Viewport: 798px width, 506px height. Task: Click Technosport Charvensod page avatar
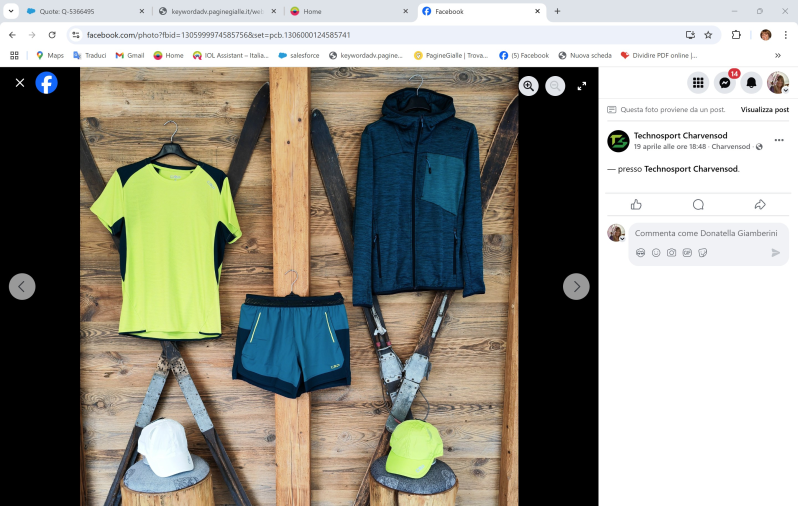[618, 141]
